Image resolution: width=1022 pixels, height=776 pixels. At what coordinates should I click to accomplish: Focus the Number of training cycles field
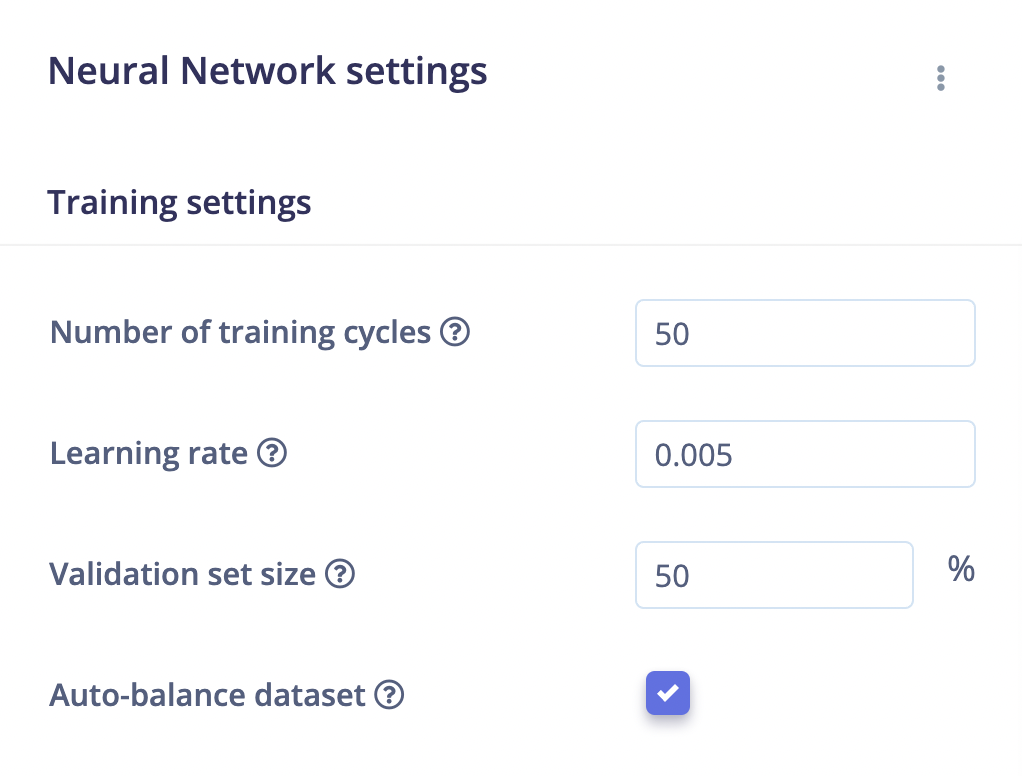coord(805,333)
